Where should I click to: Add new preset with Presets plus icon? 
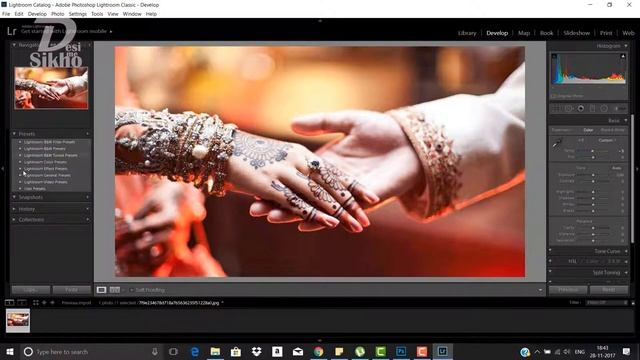88,134
